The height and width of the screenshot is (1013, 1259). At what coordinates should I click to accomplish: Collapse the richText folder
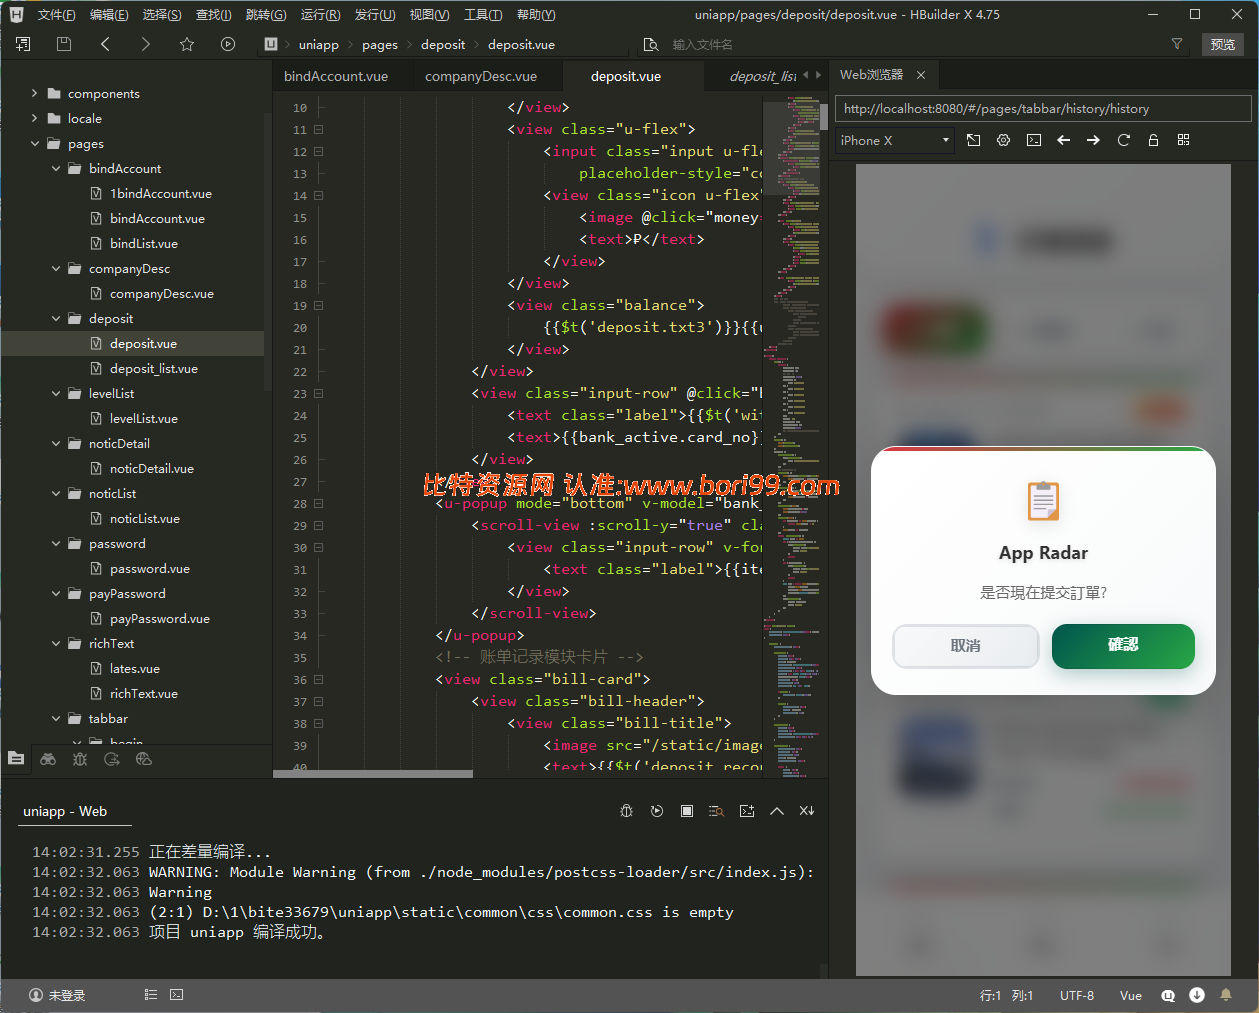click(56, 643)
